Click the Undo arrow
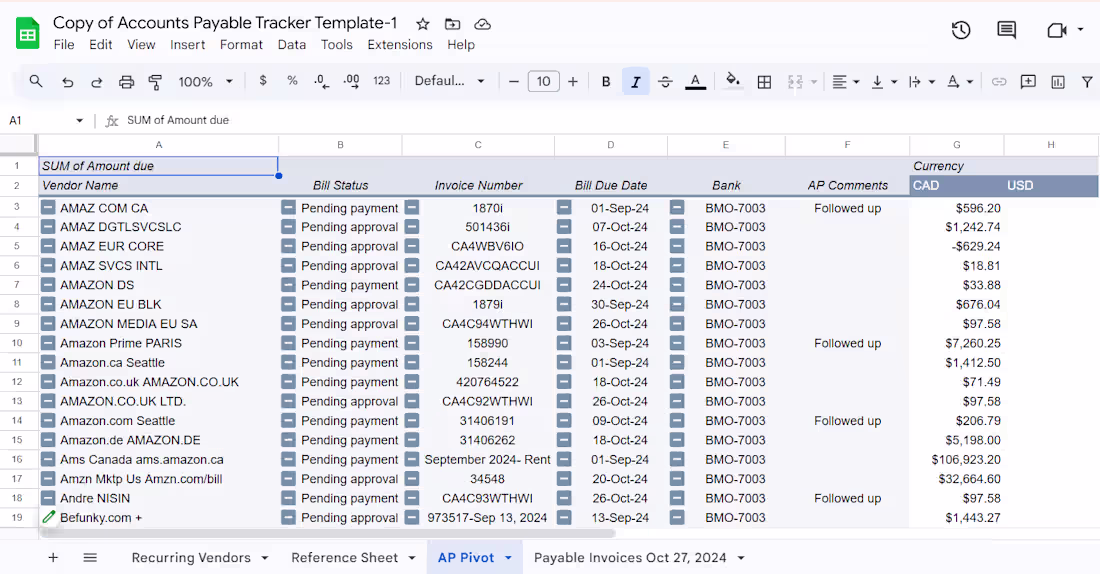 (x=67, y=82)
